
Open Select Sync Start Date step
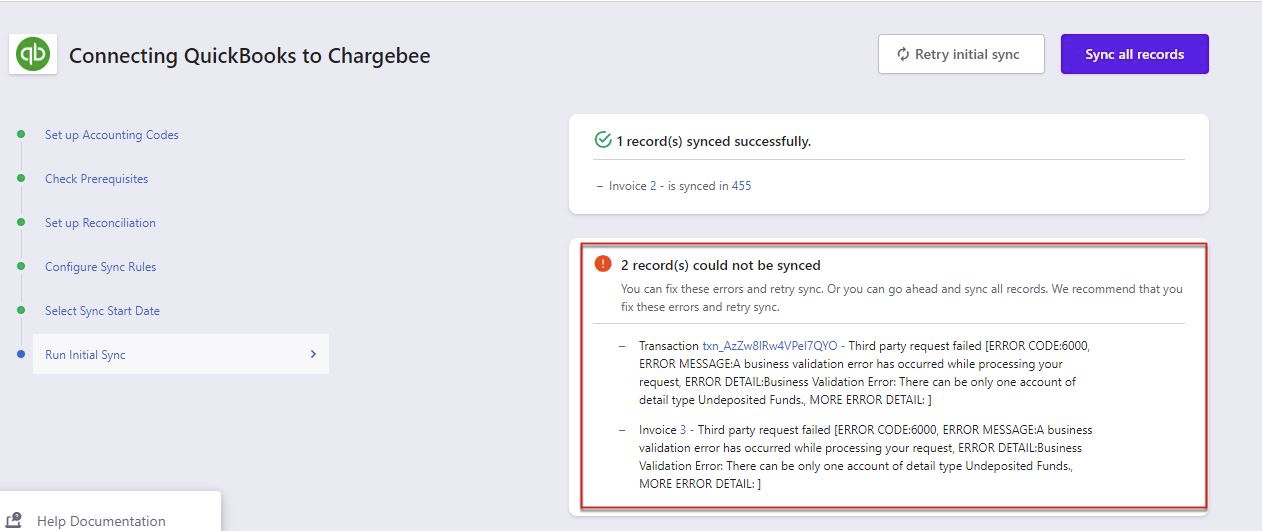coord(102,311)
